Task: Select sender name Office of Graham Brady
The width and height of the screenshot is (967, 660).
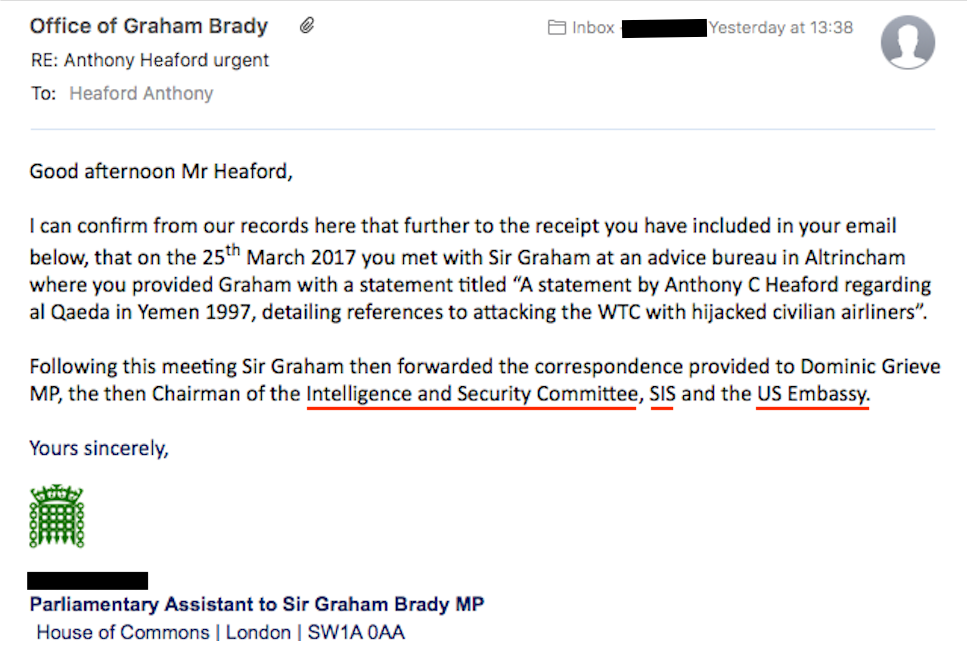Action: (x=150, y=27)
